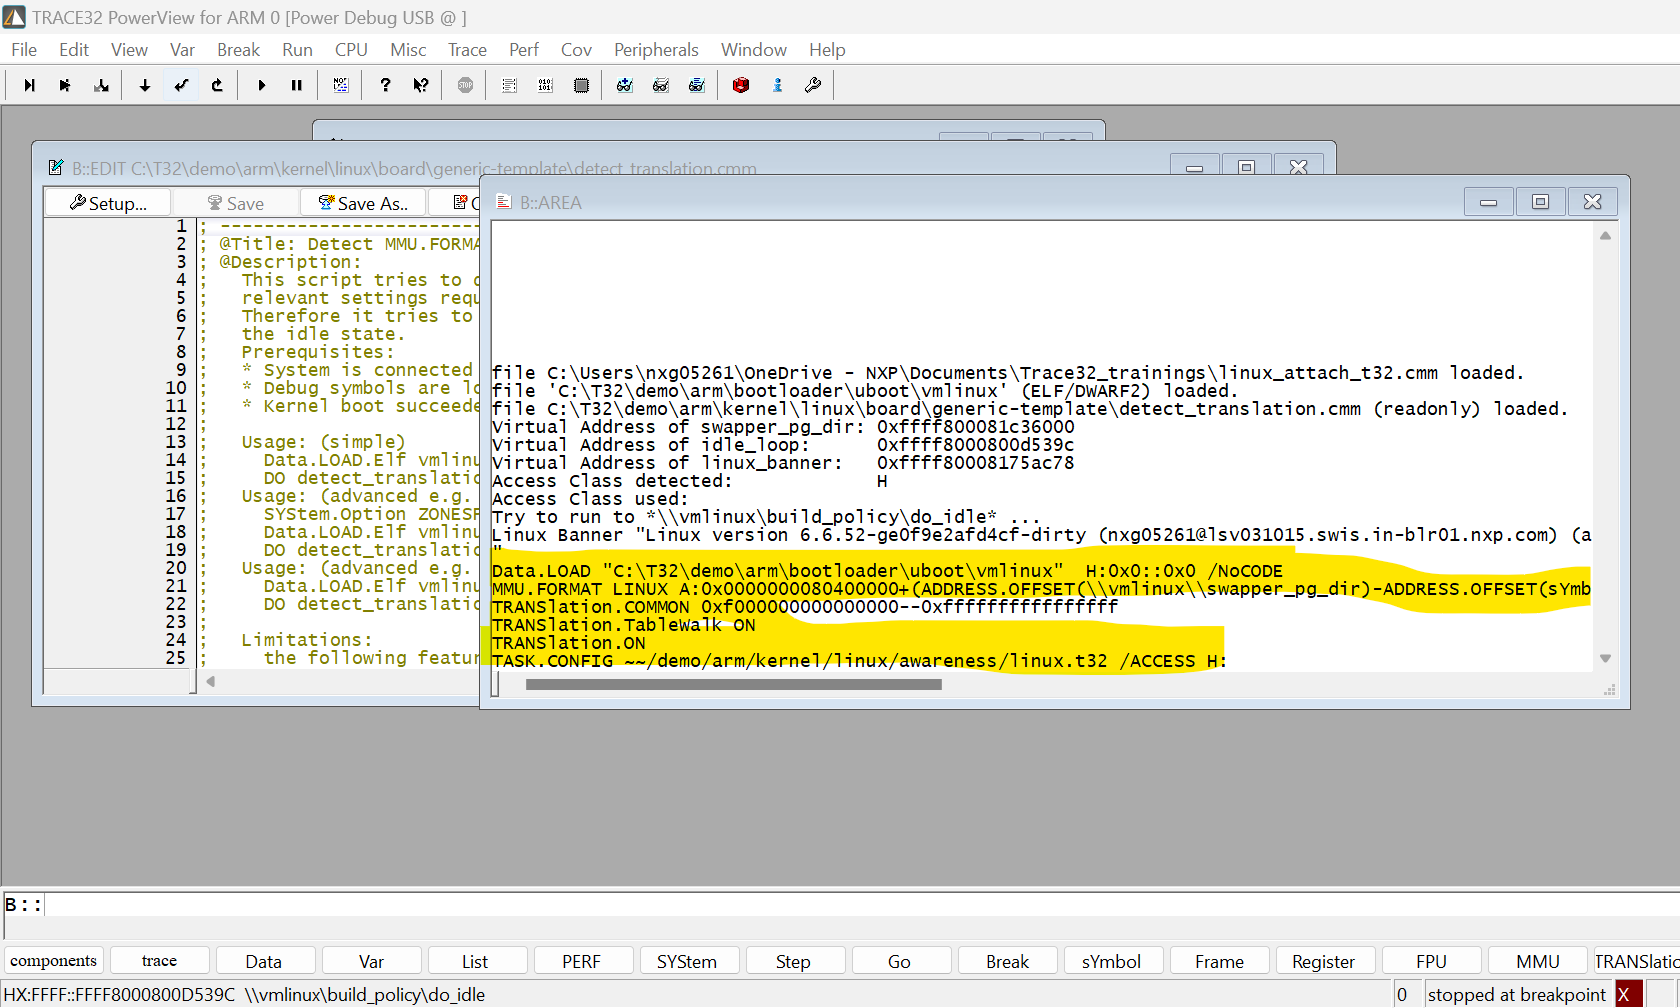Screen dimensions: 1680x1008
Task: Activate context-sensitive help arrow icon
Action: (420, 85)
